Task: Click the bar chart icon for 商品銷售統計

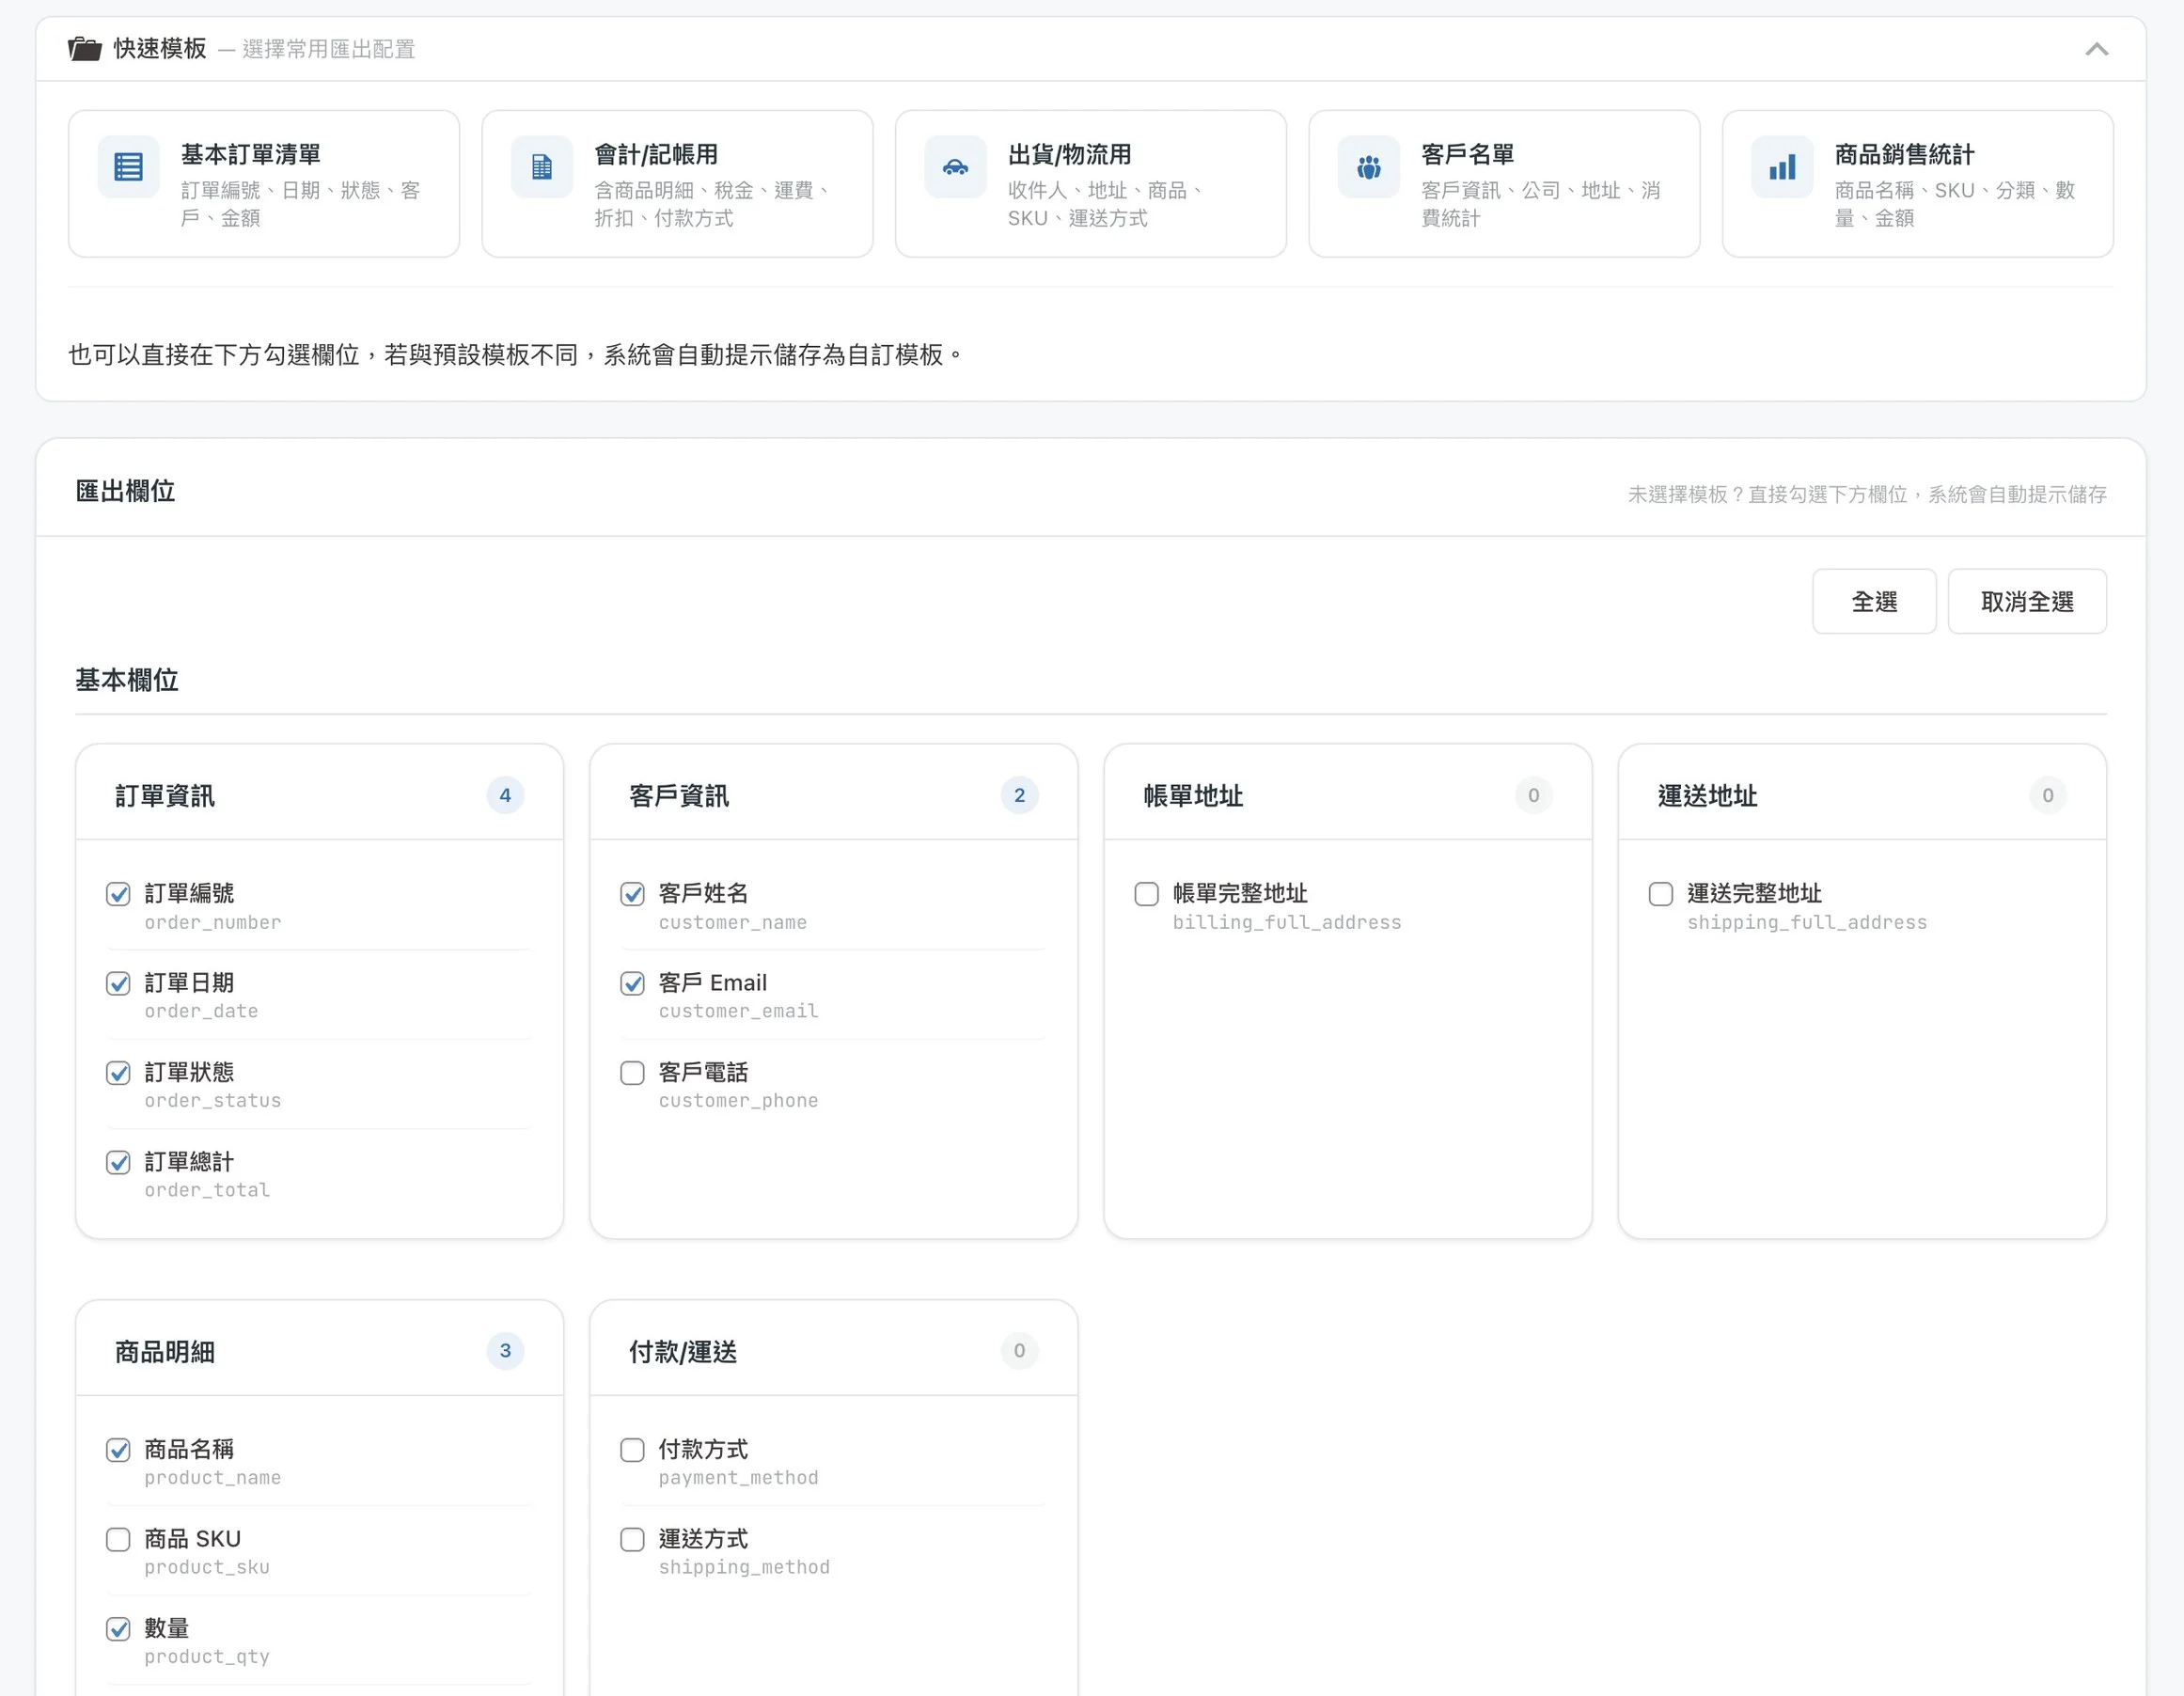Action: click(x=1781, y=166)
